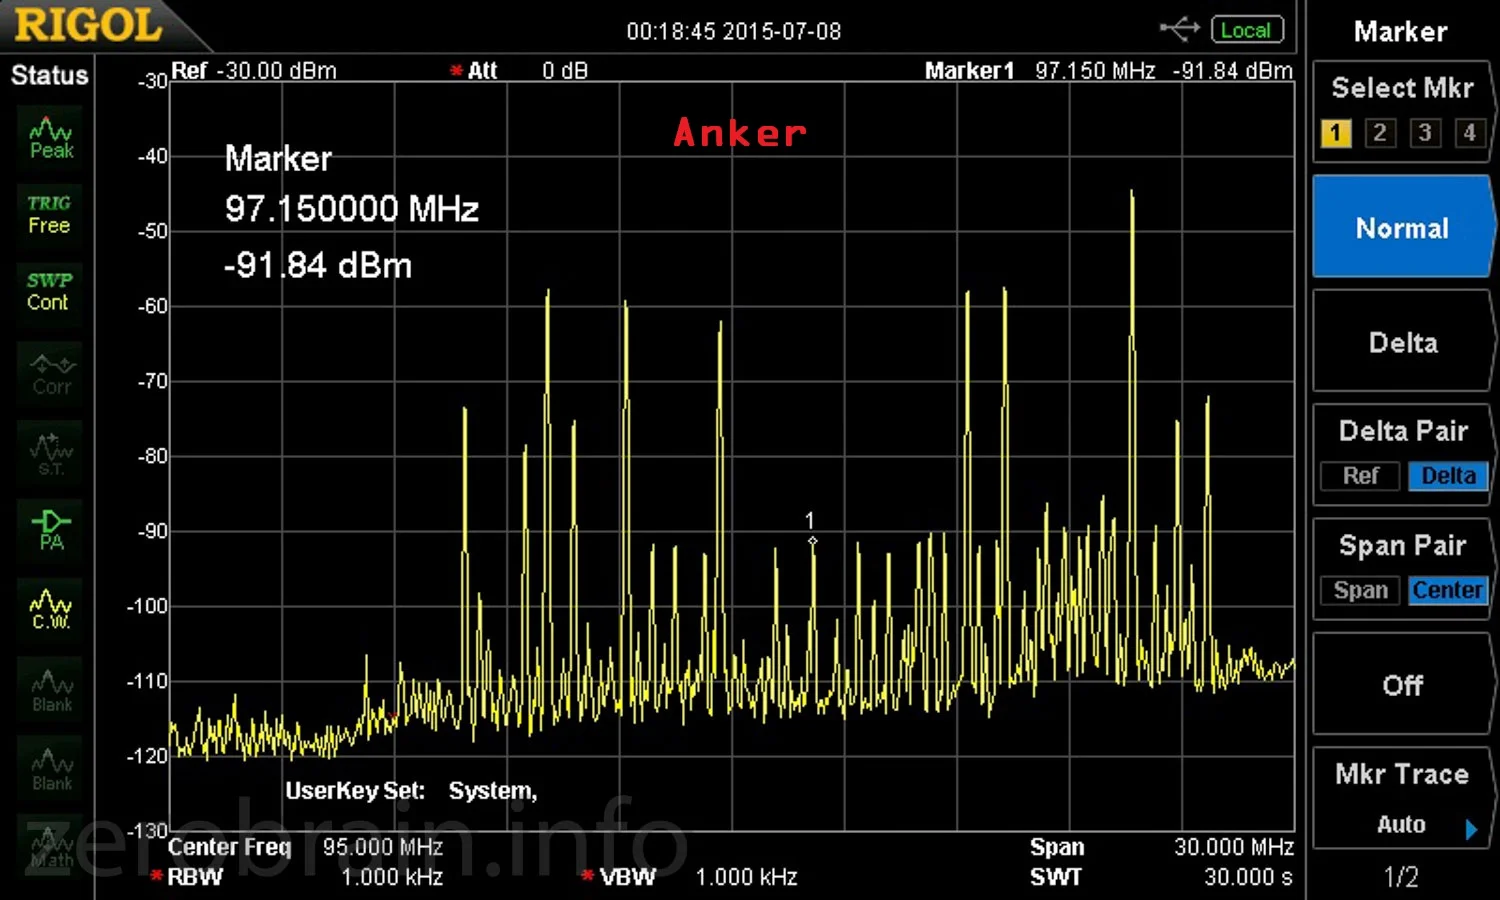Click the date and time display
The image size is (1500, 900).
pyautogui.click(x=734, y=31)
